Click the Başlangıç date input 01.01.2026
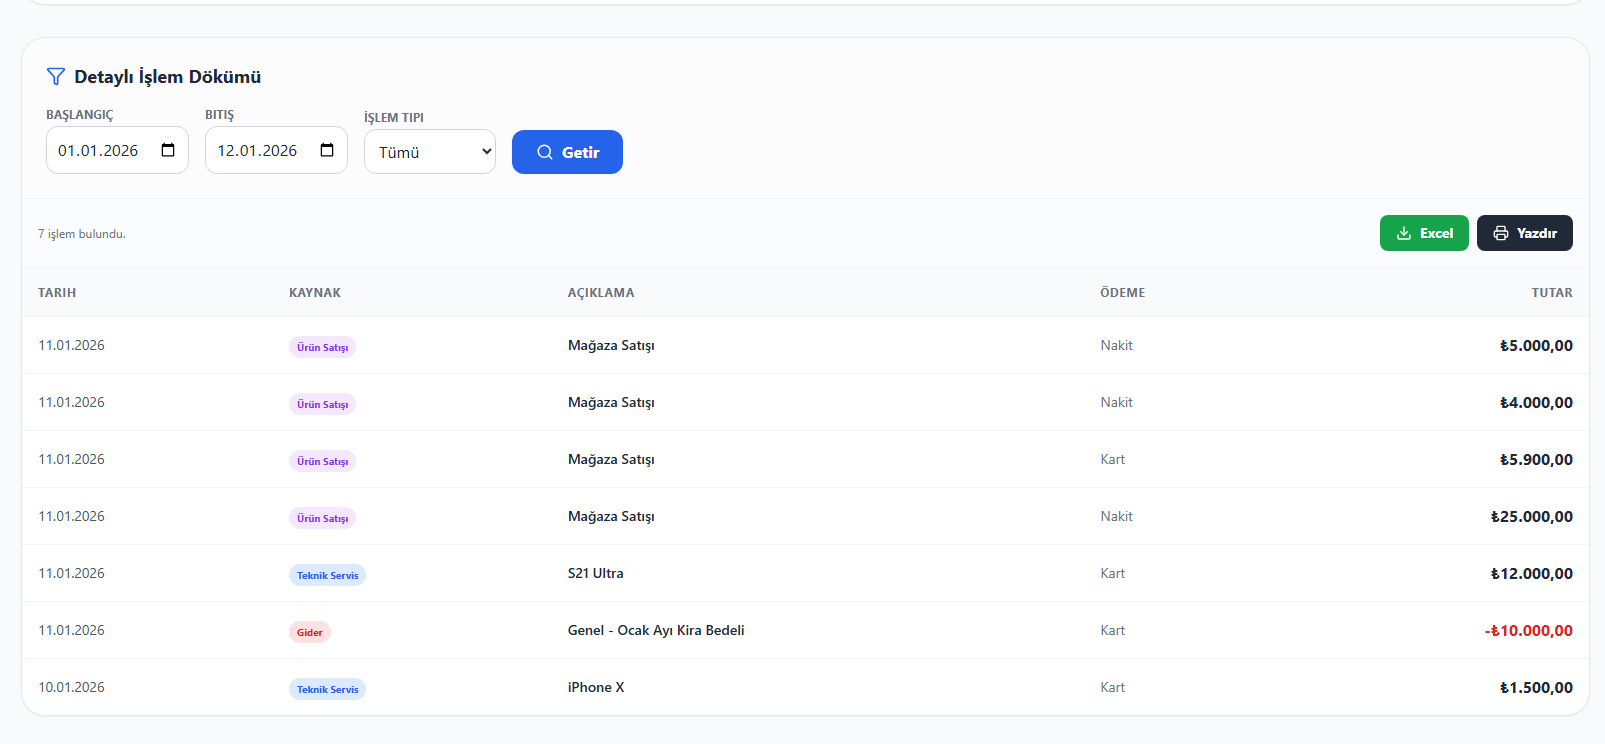Viewport: 1605px width, 744px height. pyautogui.click(x=99, y=150)
